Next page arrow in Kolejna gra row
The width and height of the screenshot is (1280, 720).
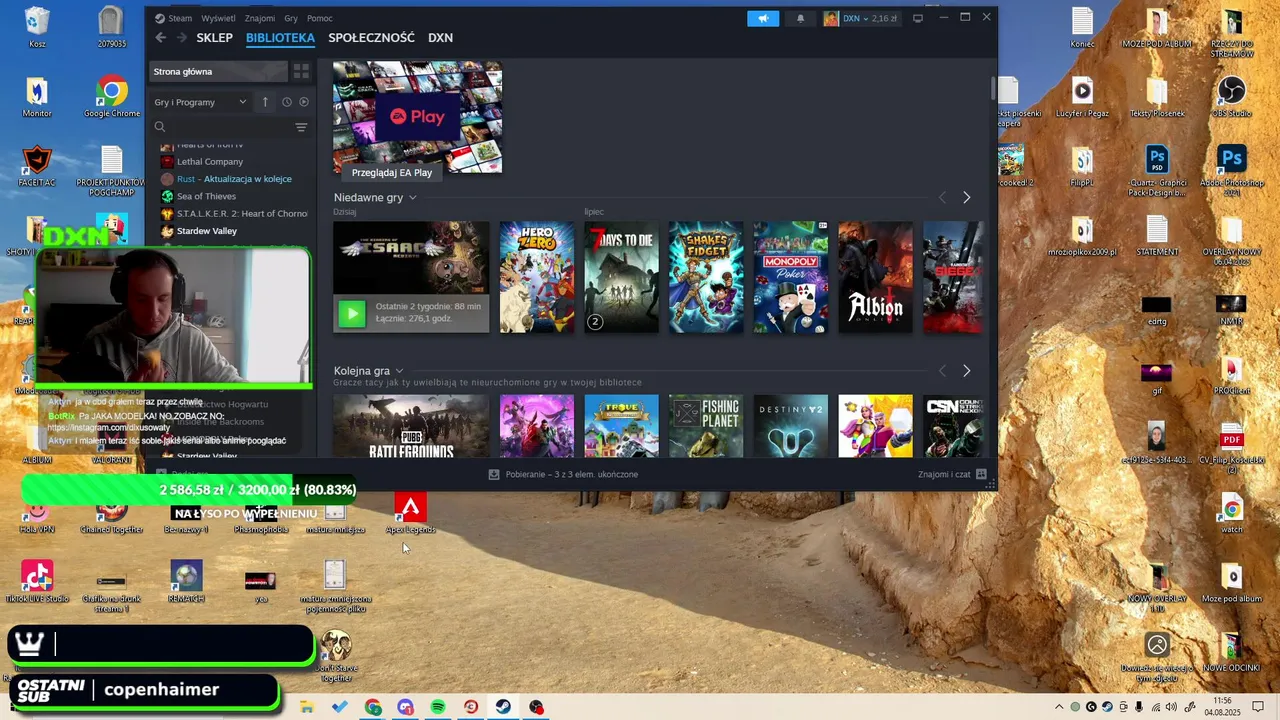click(966, 371)
